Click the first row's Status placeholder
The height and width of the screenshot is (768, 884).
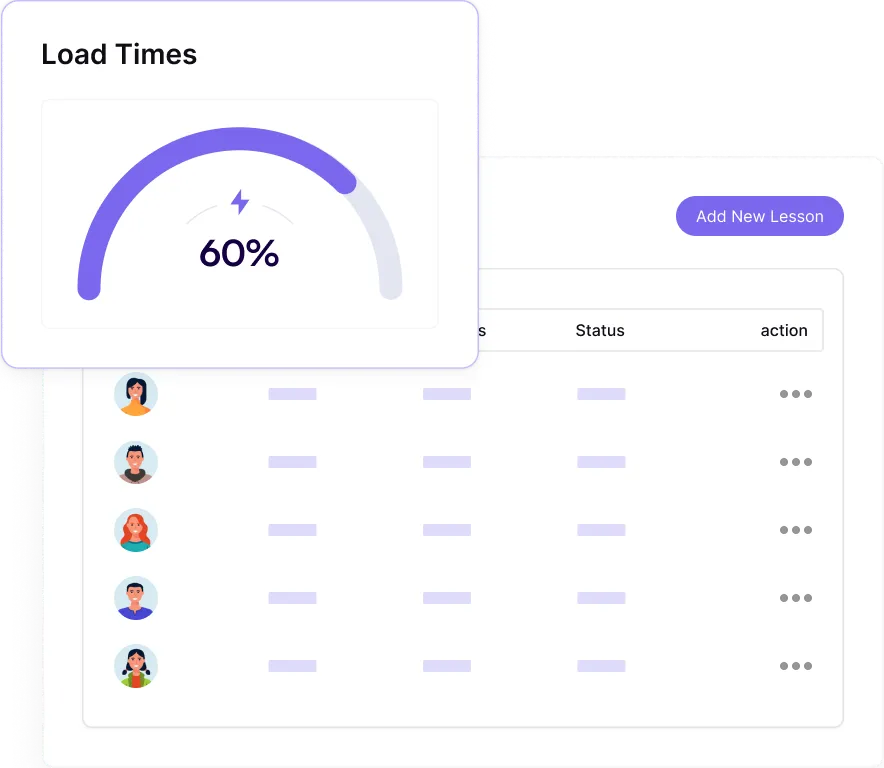pyautogui.click(x=601, y=394)
